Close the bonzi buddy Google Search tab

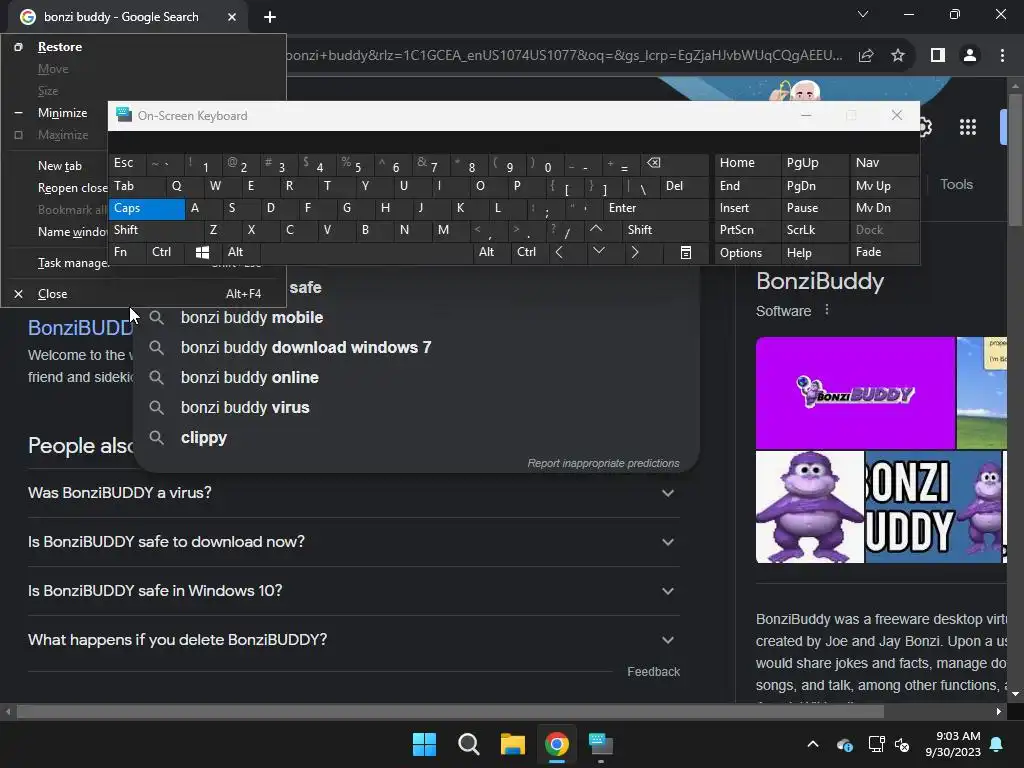[232, 17]
